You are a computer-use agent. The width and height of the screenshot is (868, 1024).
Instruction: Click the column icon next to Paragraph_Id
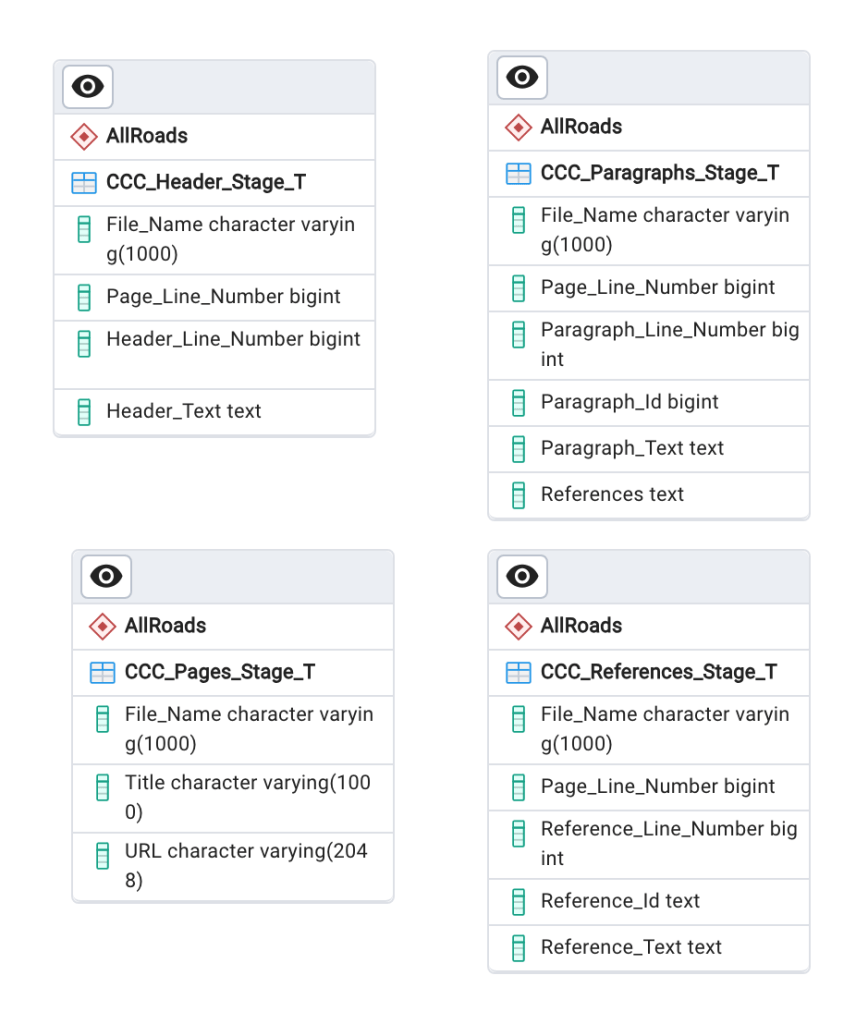[518, 403]
